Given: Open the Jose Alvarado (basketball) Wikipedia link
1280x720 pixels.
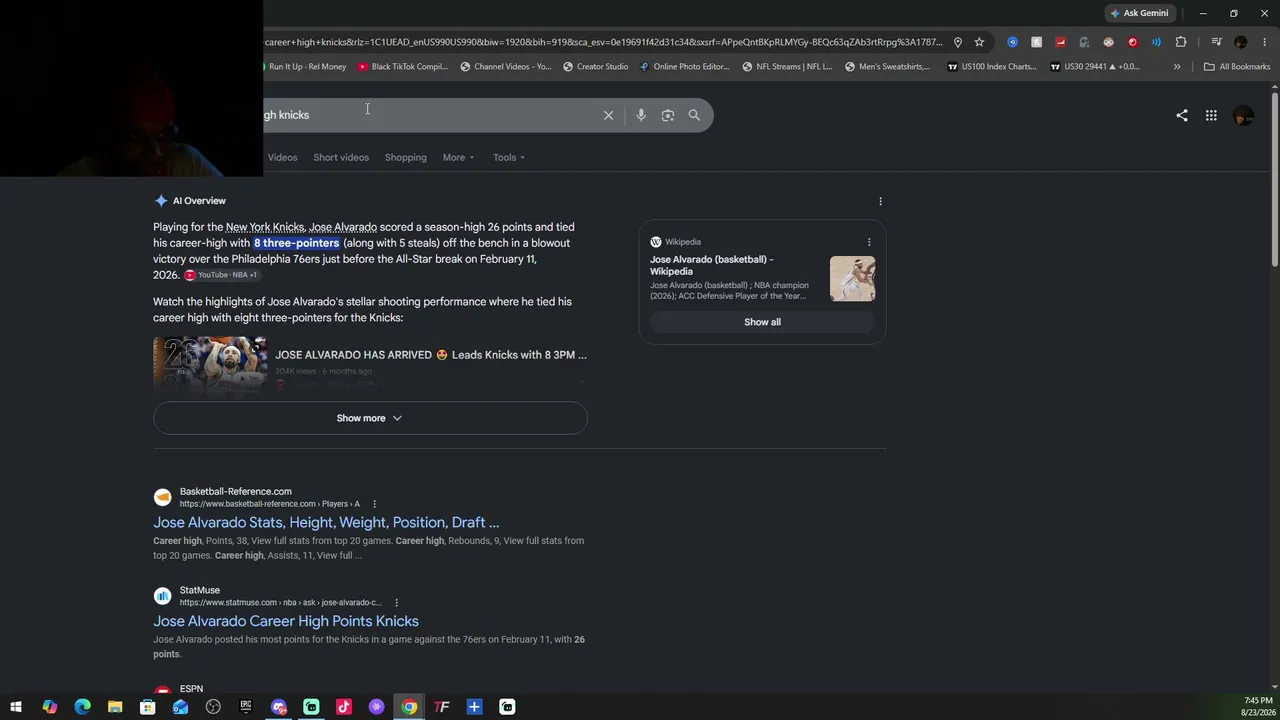Looking at the screenshot, I should click(x=711, y=265).
